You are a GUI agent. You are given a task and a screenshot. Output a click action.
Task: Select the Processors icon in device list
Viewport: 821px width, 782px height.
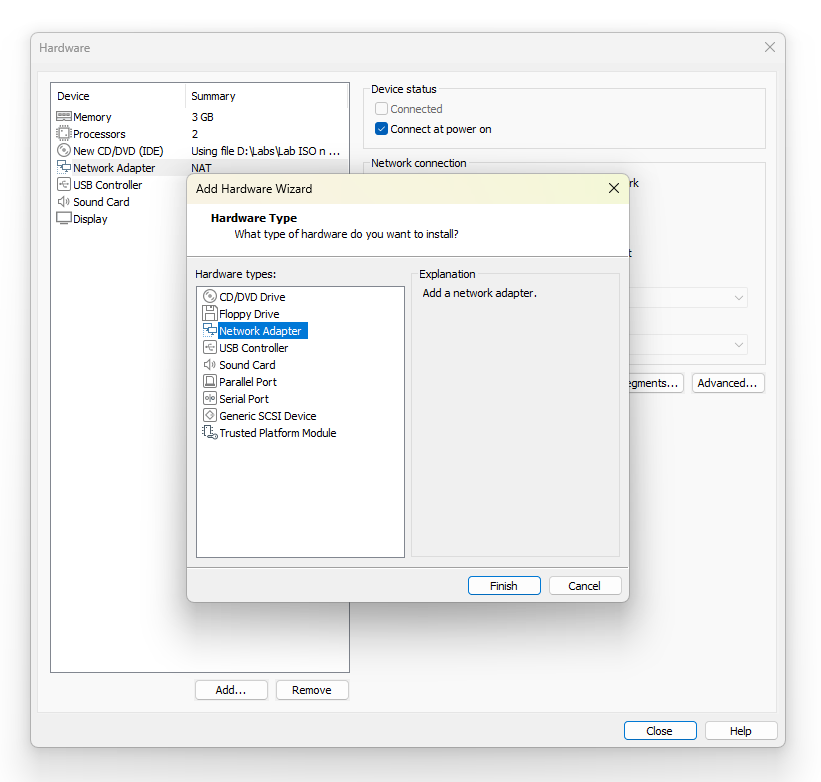63,133
